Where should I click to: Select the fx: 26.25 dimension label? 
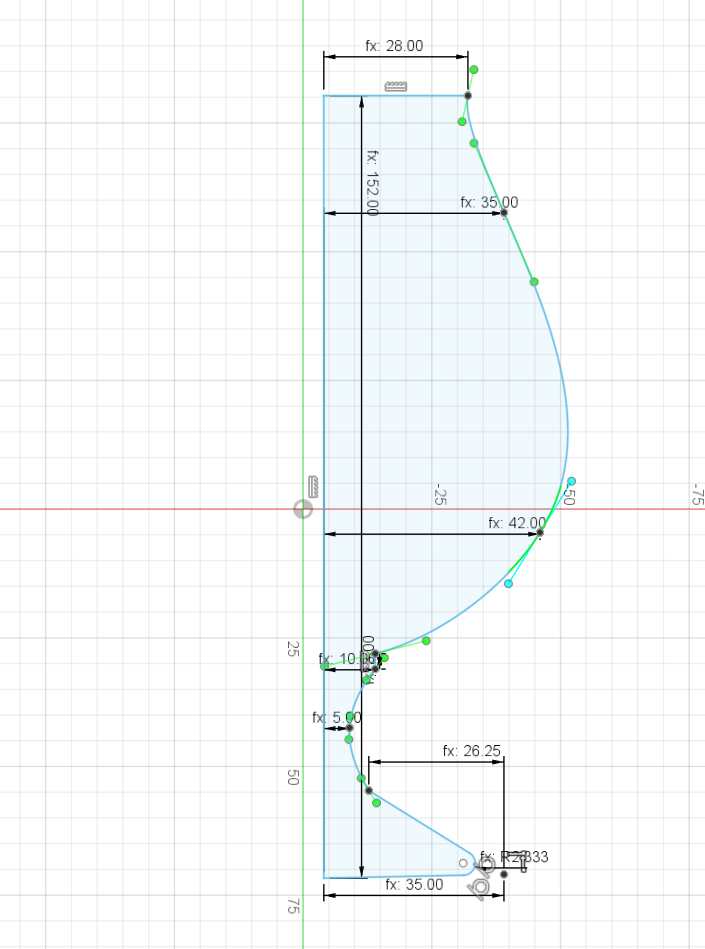pos(471,750)
